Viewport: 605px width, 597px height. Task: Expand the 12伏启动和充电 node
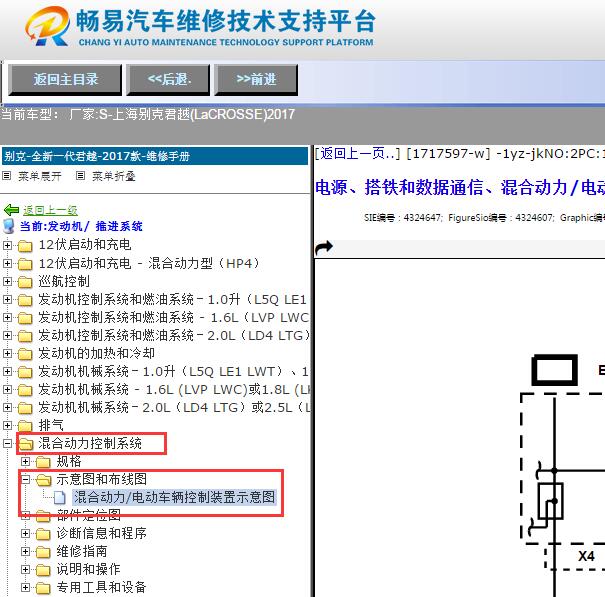coord(7,245)
